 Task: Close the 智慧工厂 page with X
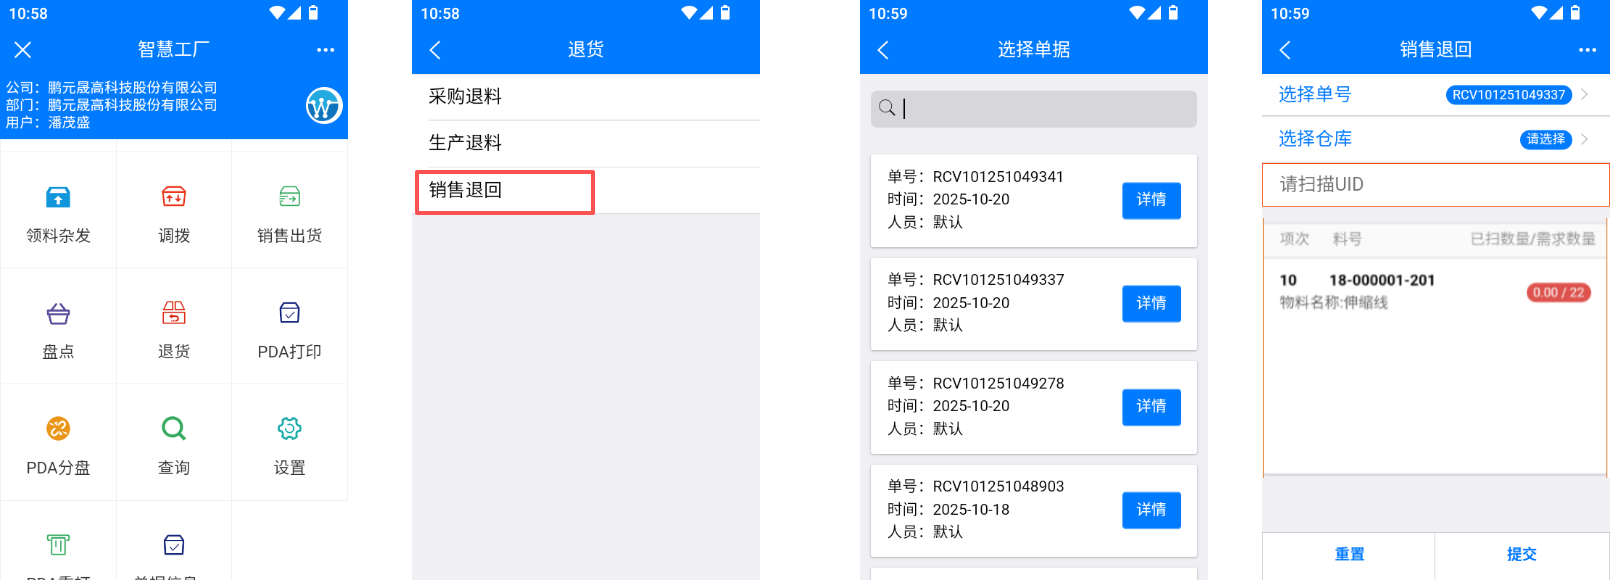(x=23, y=50)
